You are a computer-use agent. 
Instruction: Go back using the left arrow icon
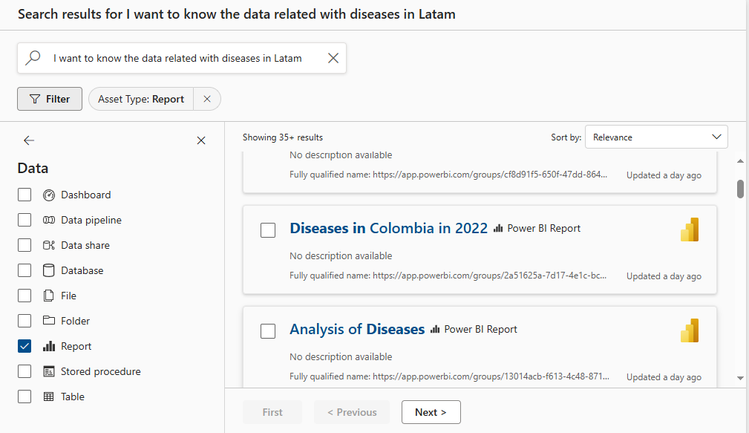coord(29,141)
